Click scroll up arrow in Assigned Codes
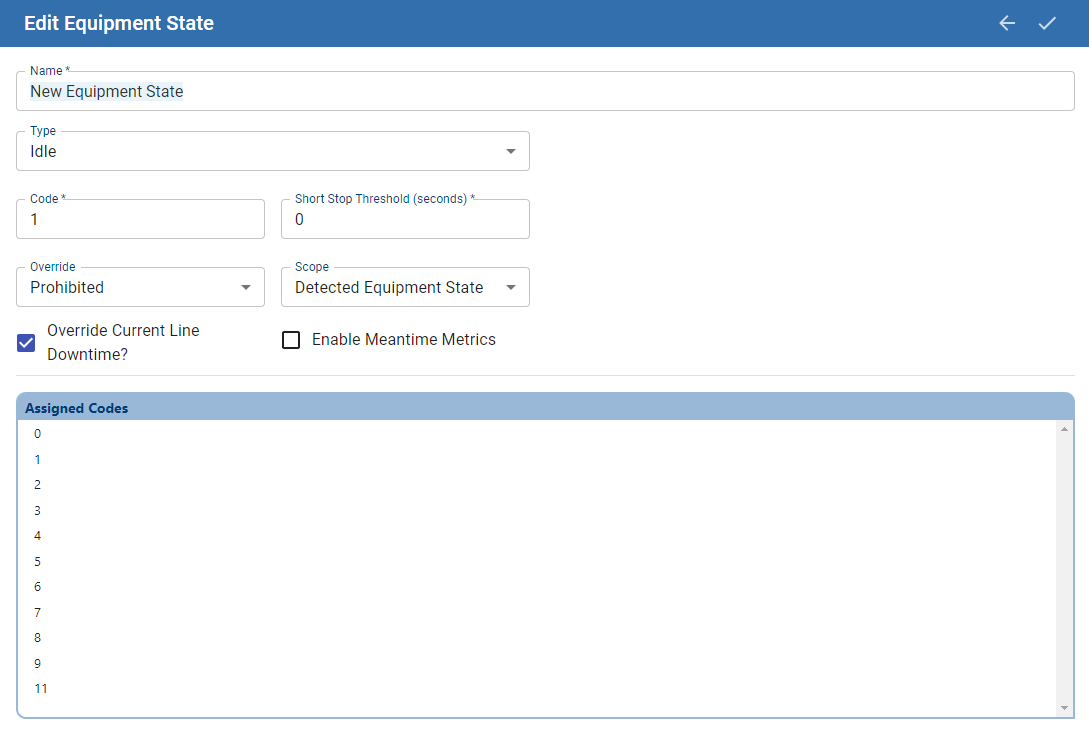 pyautogui.click(x=1064, y=430)
